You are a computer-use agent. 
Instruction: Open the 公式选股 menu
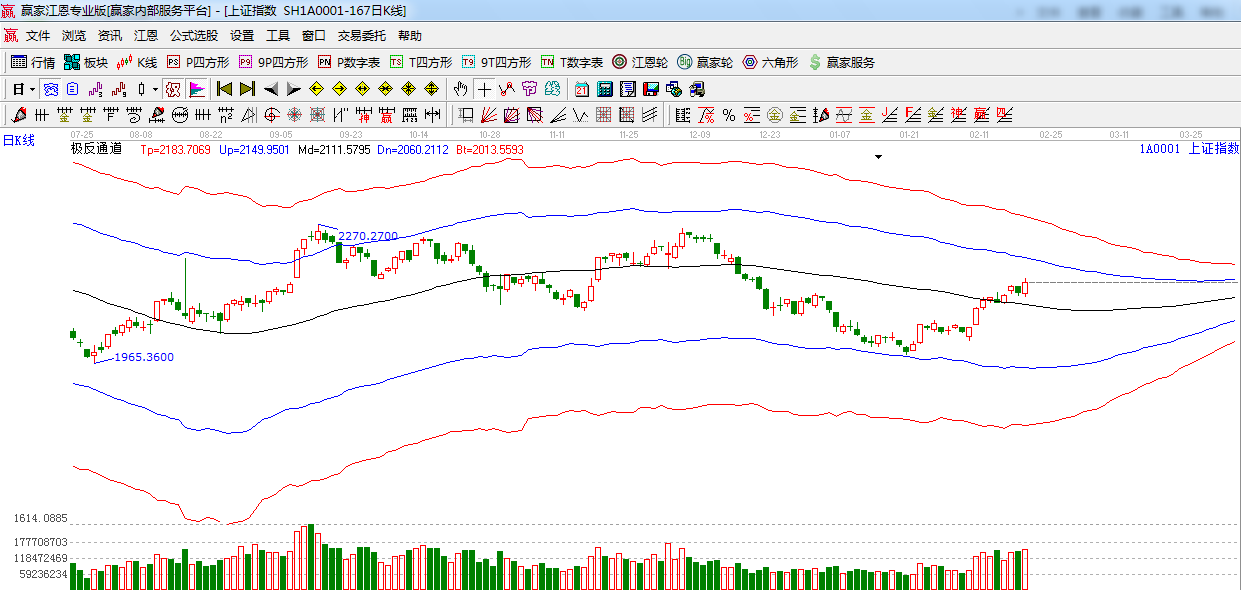click(193, 35)
